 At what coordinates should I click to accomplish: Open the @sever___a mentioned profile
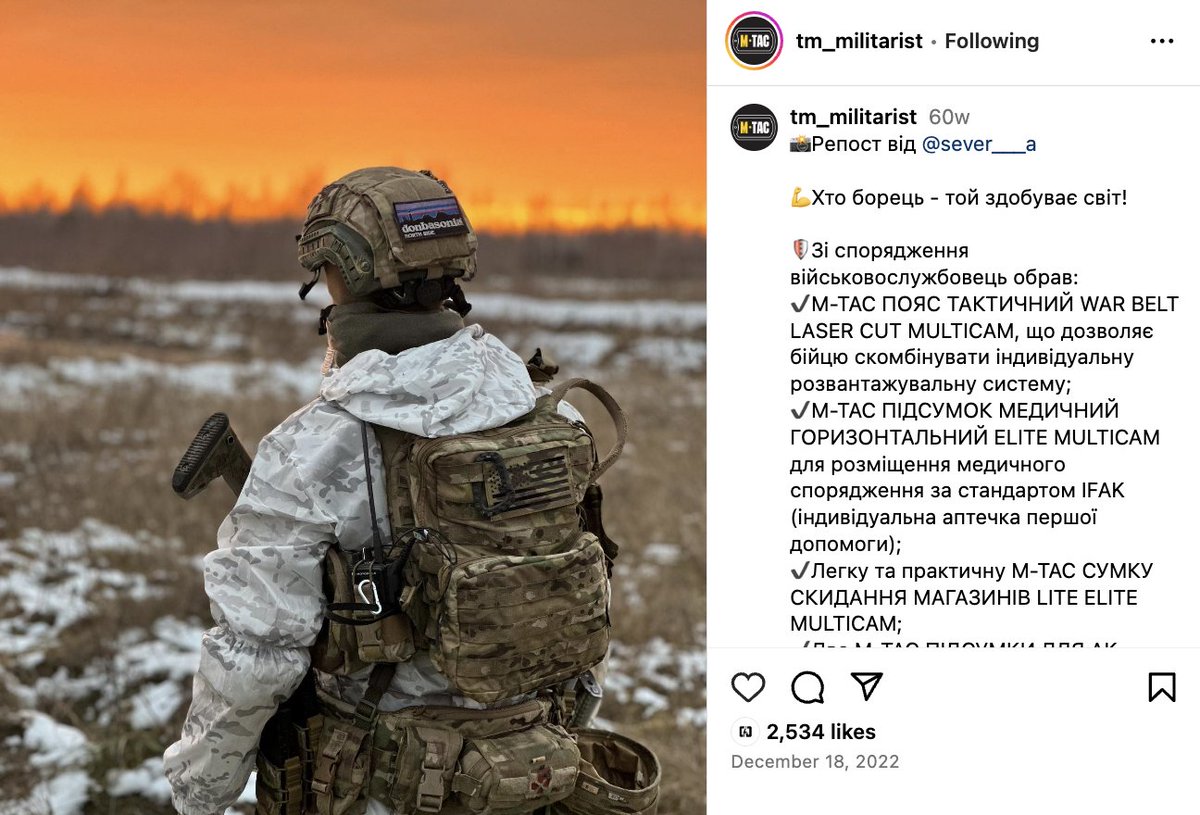pyautogui.click(x=978, y=144)
